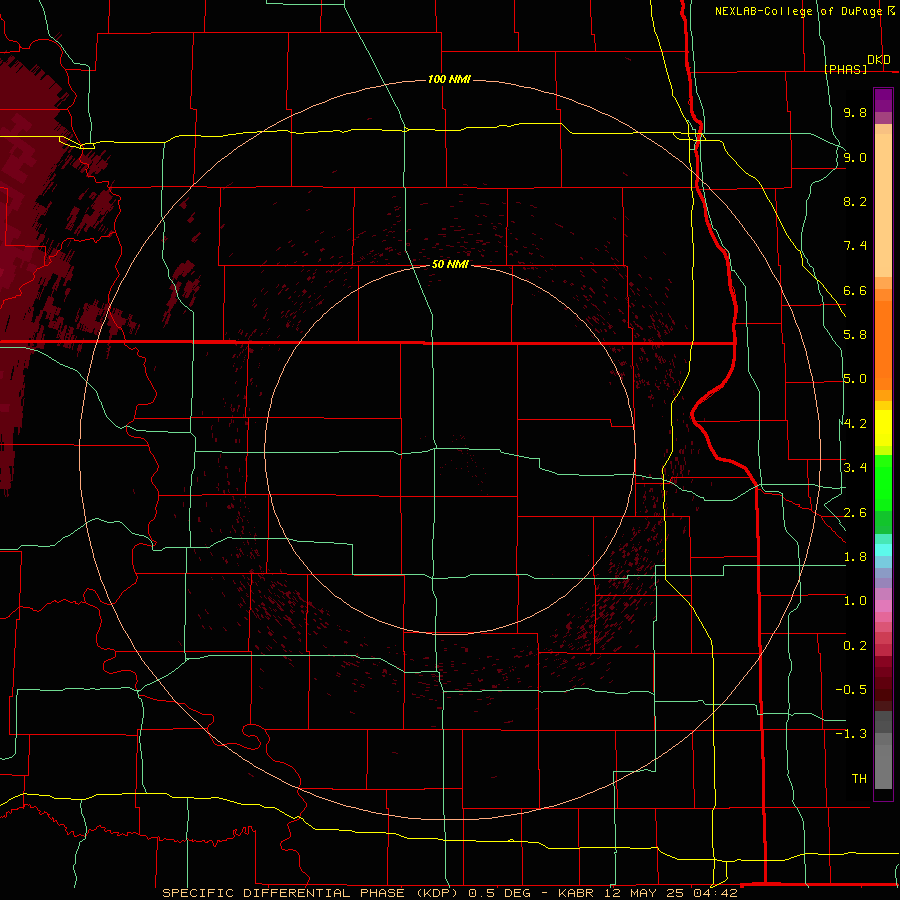The width and height of the screenshot is (900, 900).
Task: Click the 6.6 scale value
Action: tap(855, 290)
